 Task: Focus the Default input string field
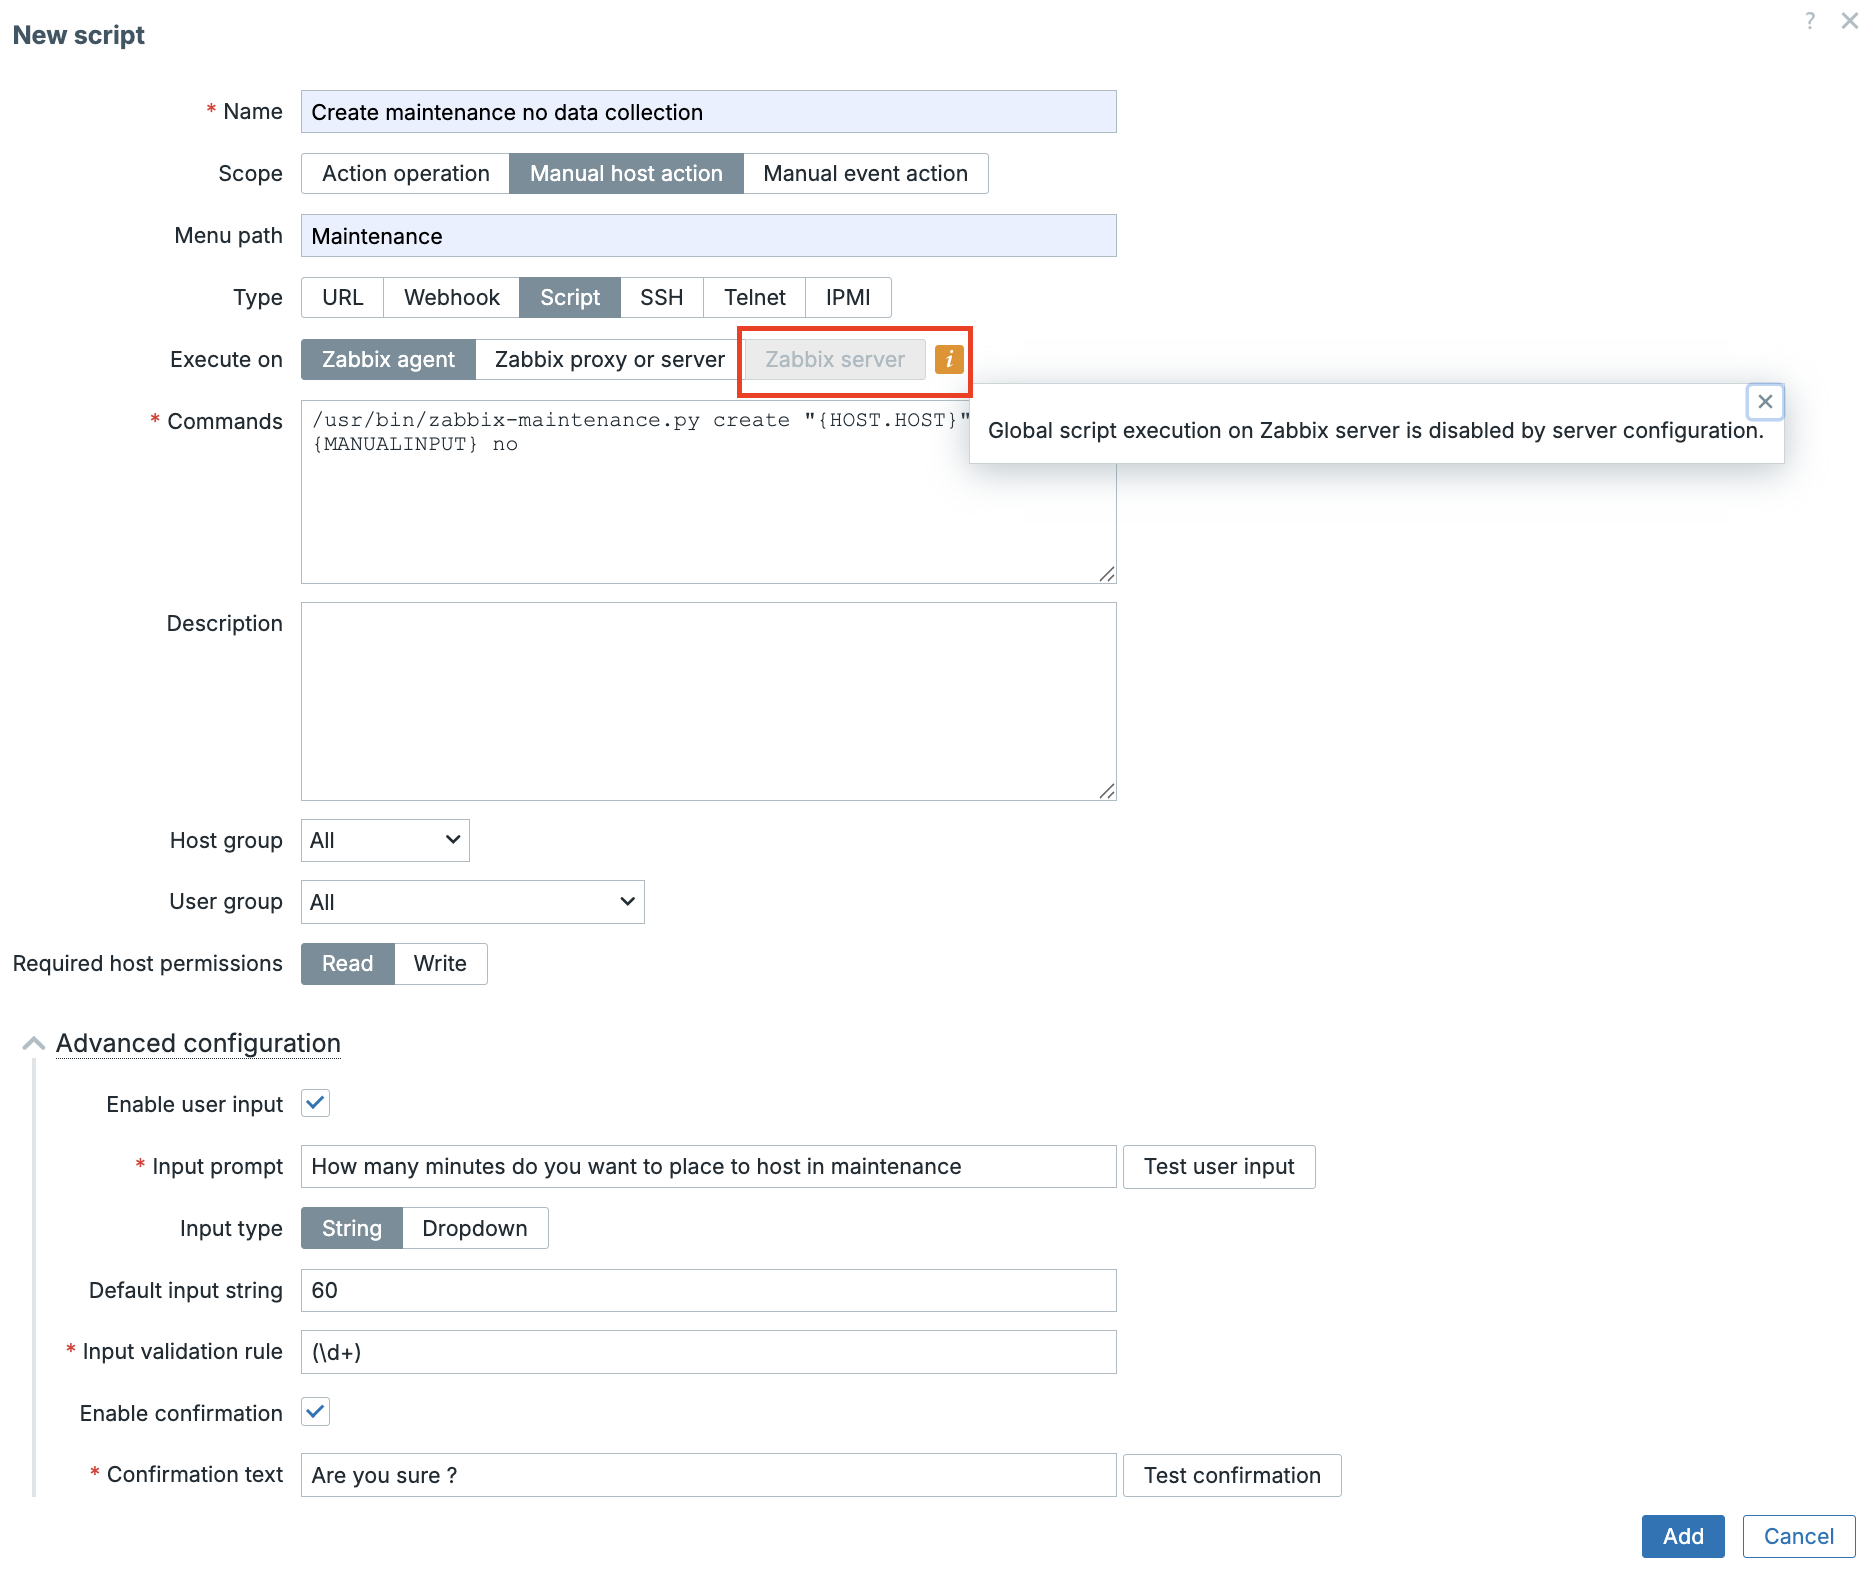(709, 1291)
